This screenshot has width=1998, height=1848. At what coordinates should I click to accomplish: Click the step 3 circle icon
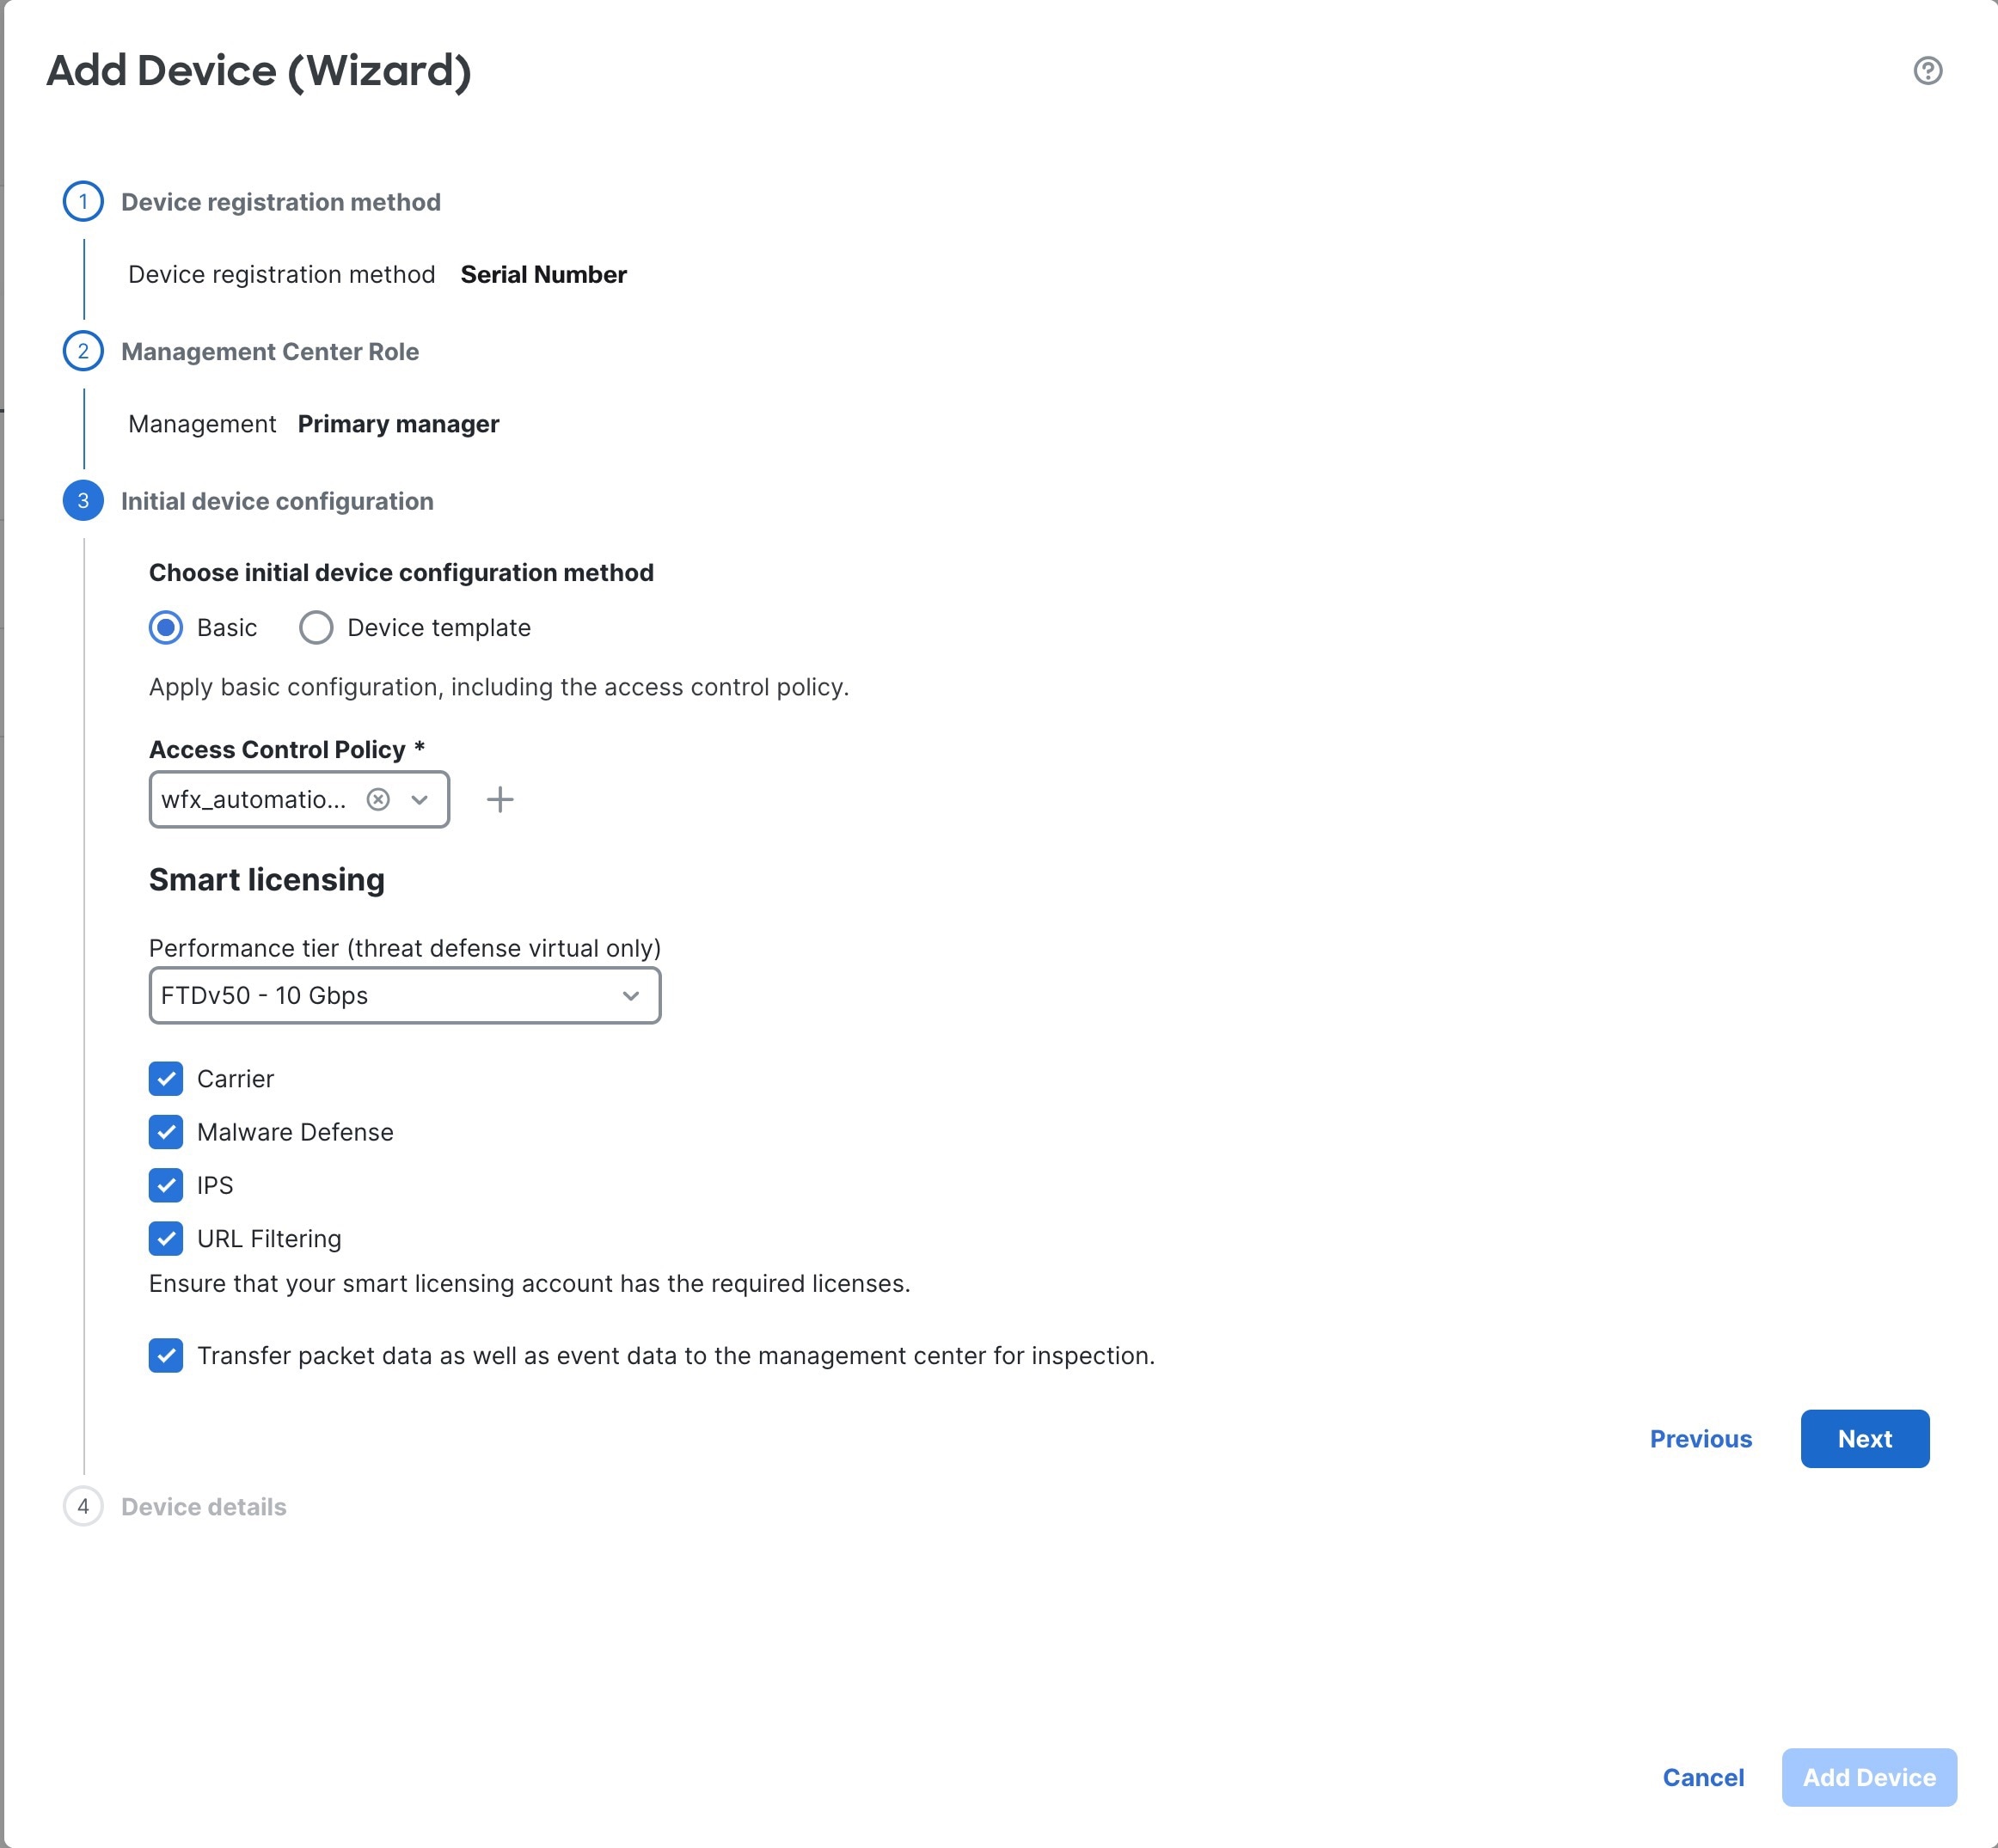[x=83, y=501]
